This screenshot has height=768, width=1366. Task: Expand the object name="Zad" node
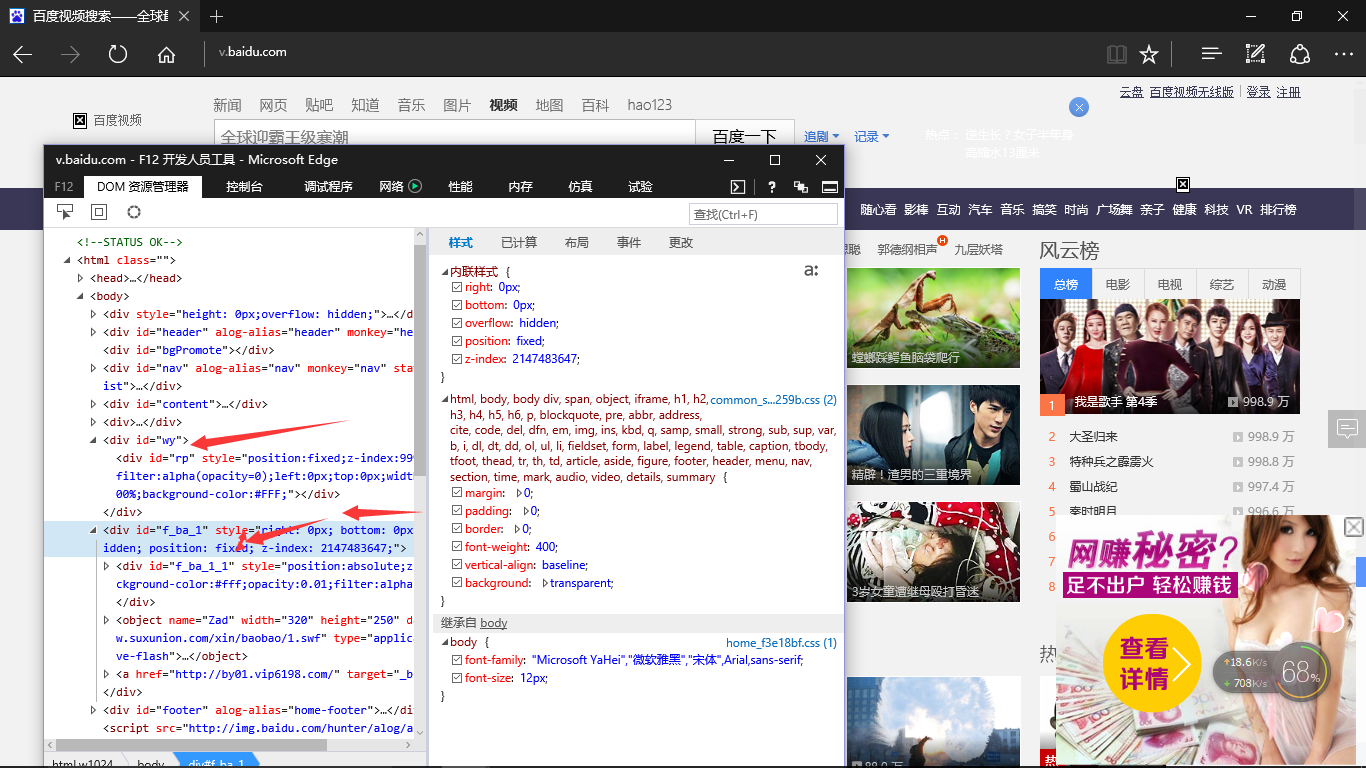tap(107, 620)
